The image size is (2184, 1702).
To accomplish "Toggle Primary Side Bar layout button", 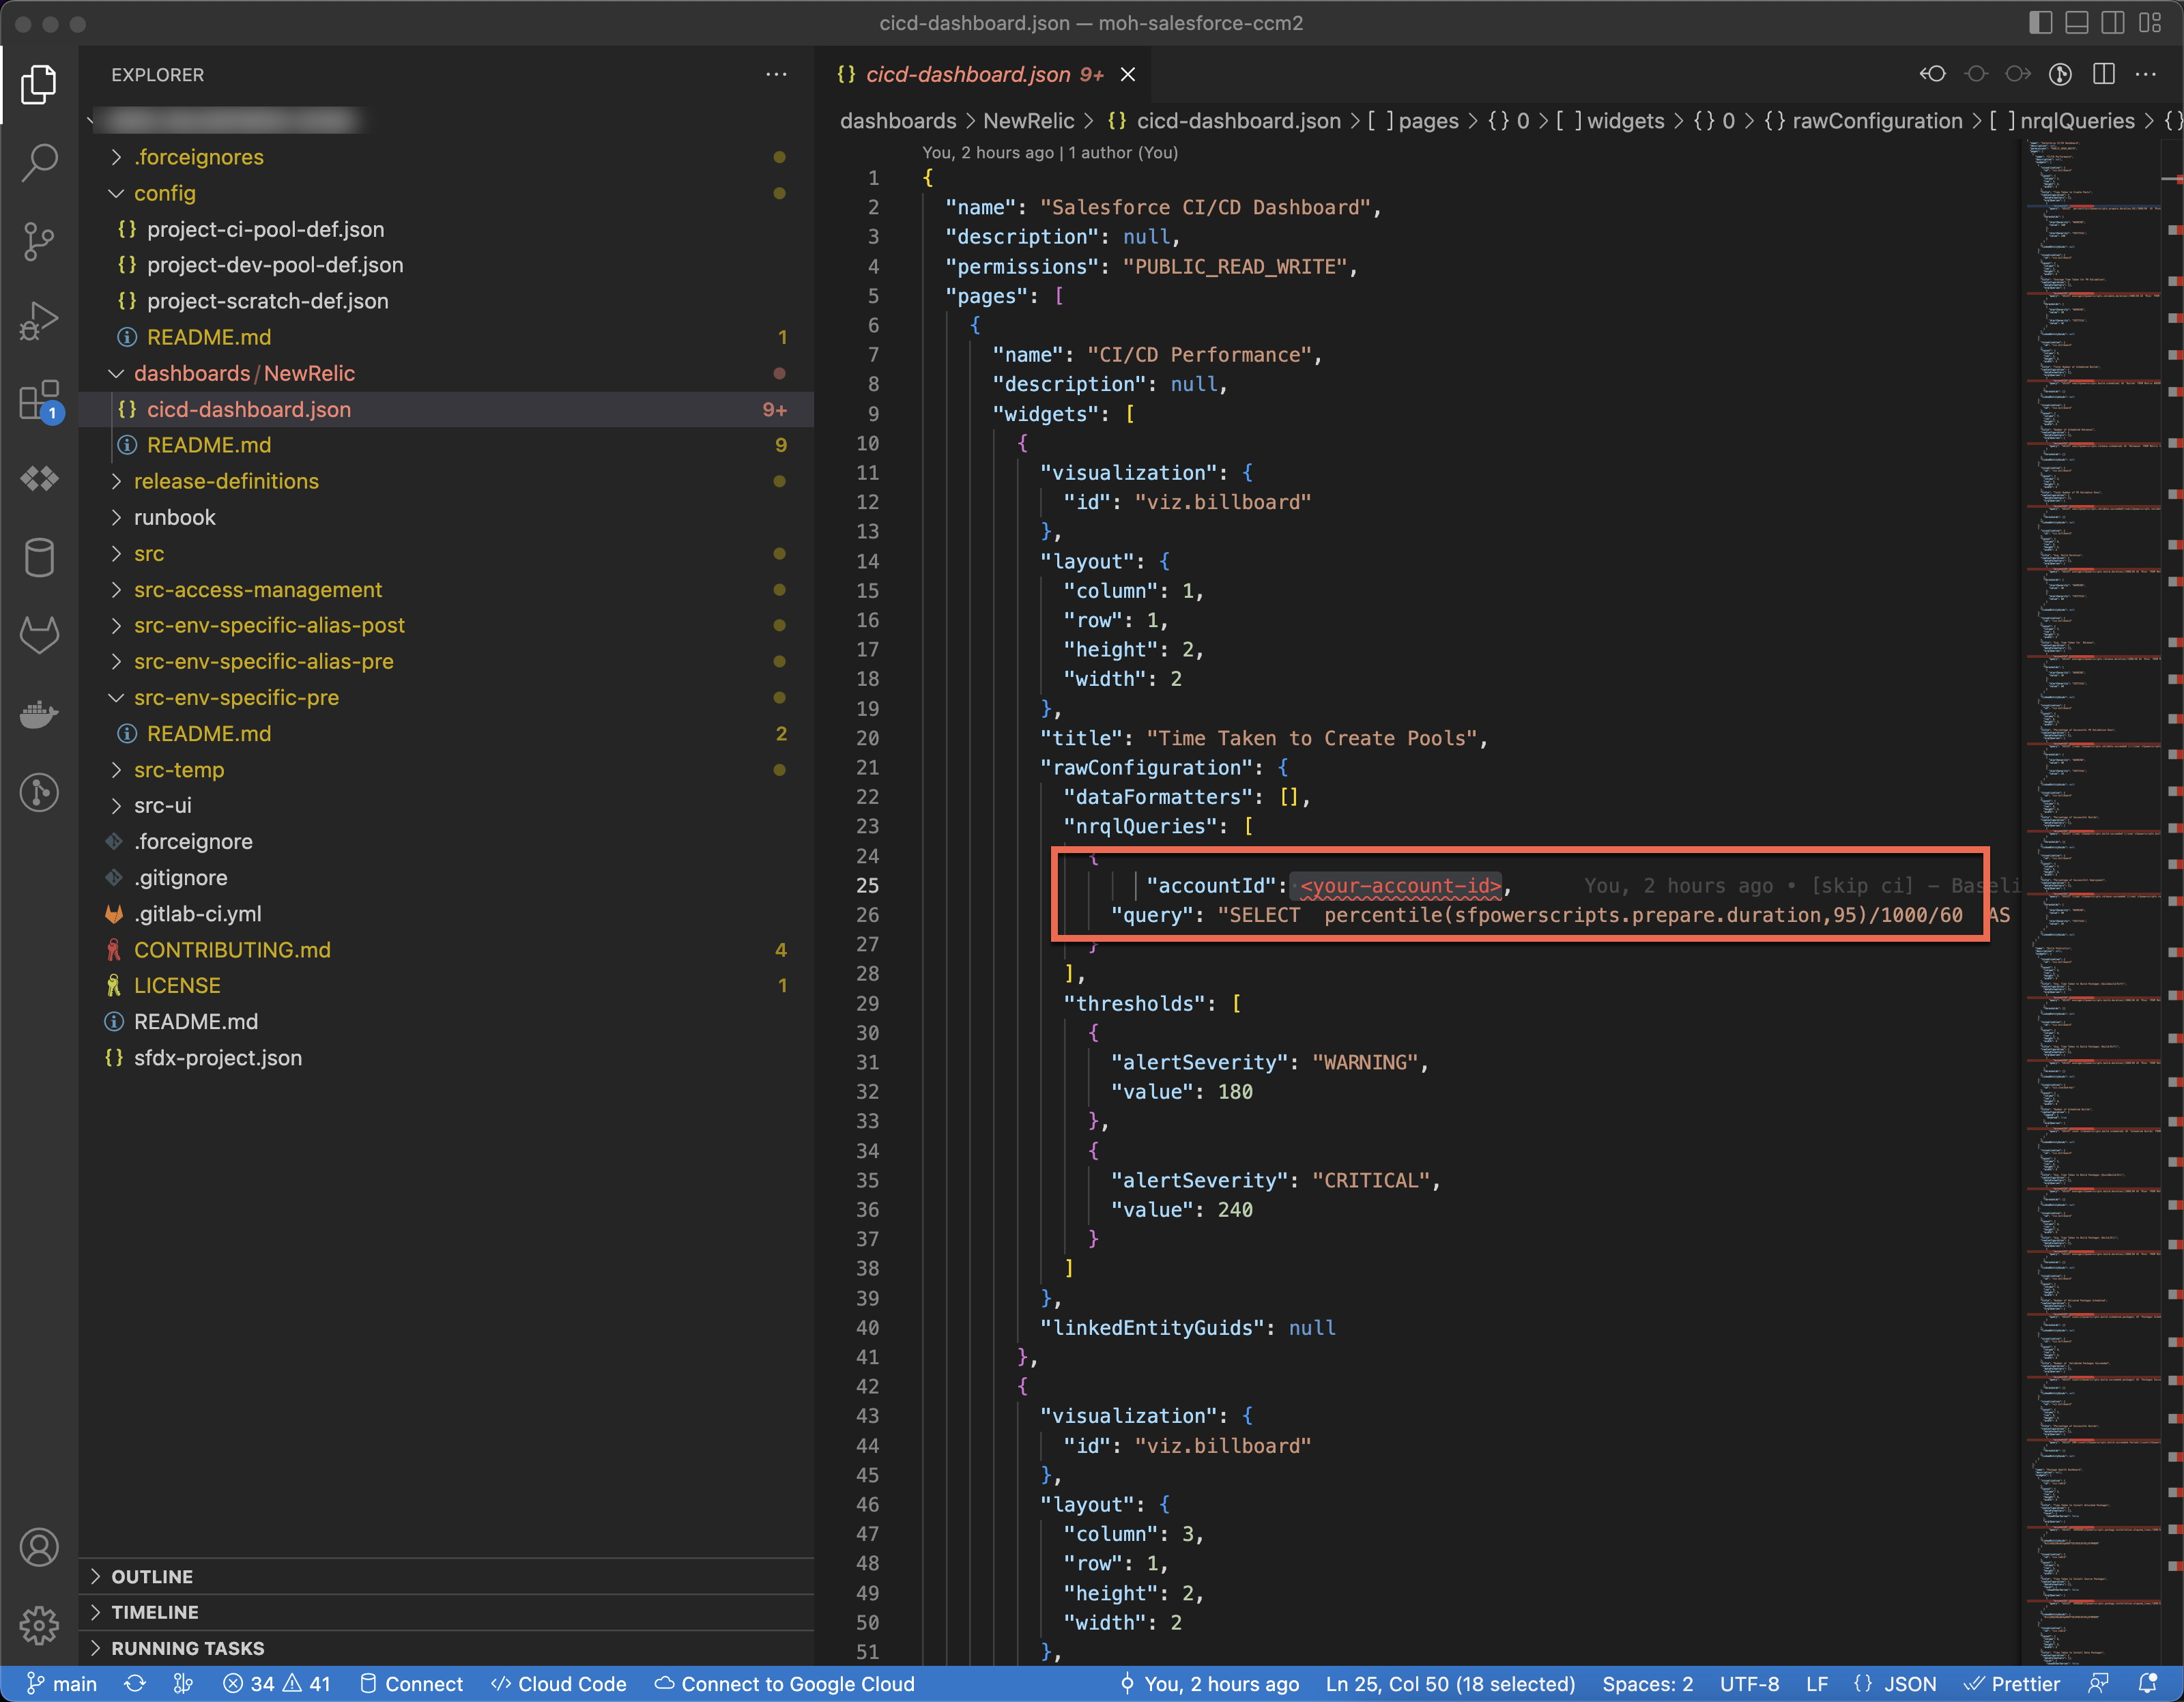I will tap(2040, 22).
